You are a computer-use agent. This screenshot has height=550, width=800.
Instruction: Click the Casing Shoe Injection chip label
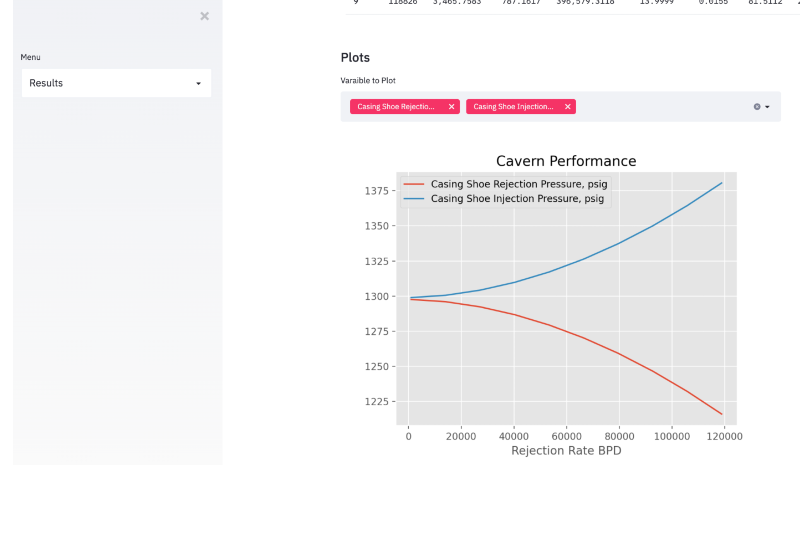512,107
